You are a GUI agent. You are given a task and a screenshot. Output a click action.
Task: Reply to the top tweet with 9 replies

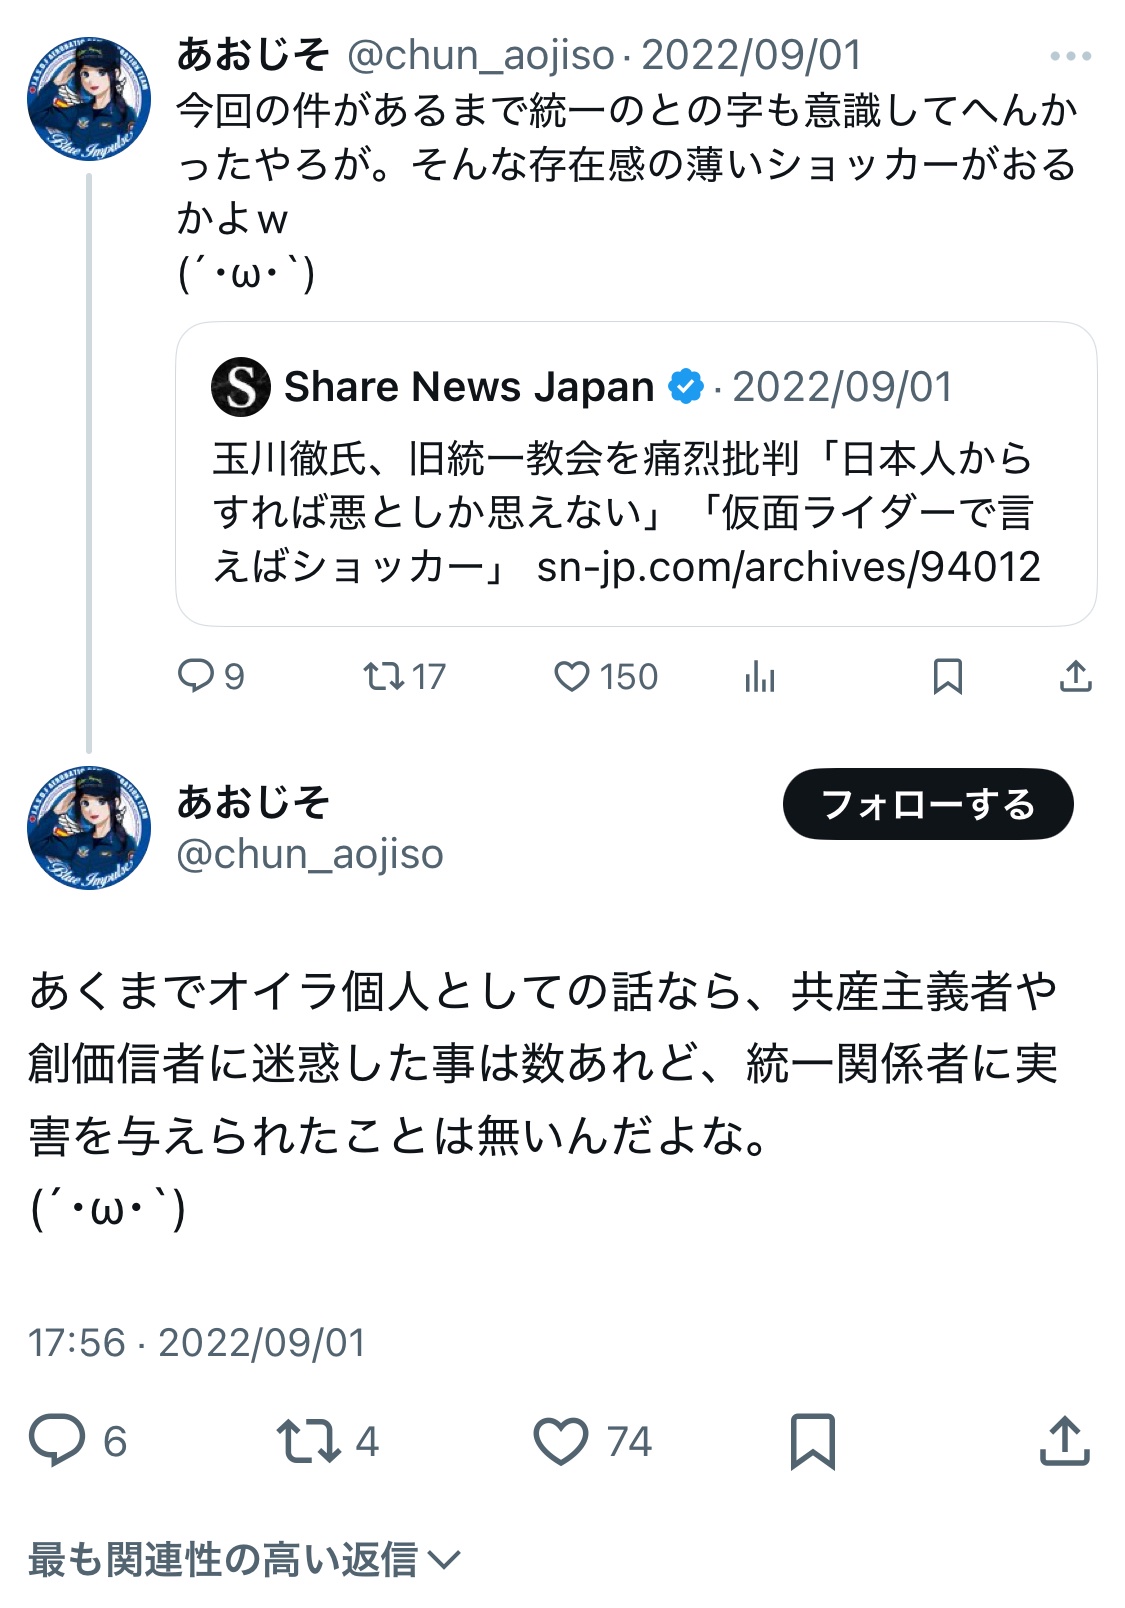196,677
